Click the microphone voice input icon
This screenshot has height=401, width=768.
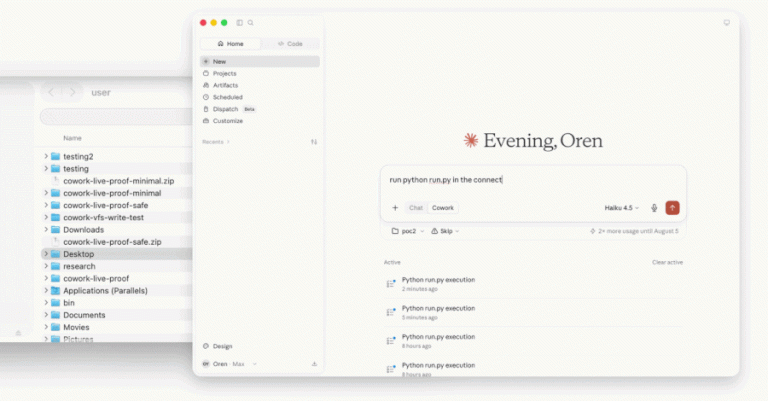tap(654, 208)
